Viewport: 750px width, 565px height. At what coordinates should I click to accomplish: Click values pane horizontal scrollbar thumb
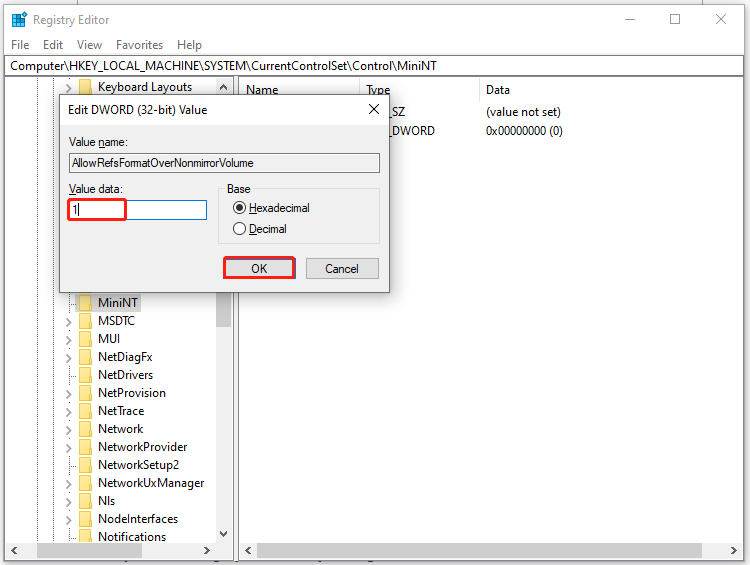[479, 550]
